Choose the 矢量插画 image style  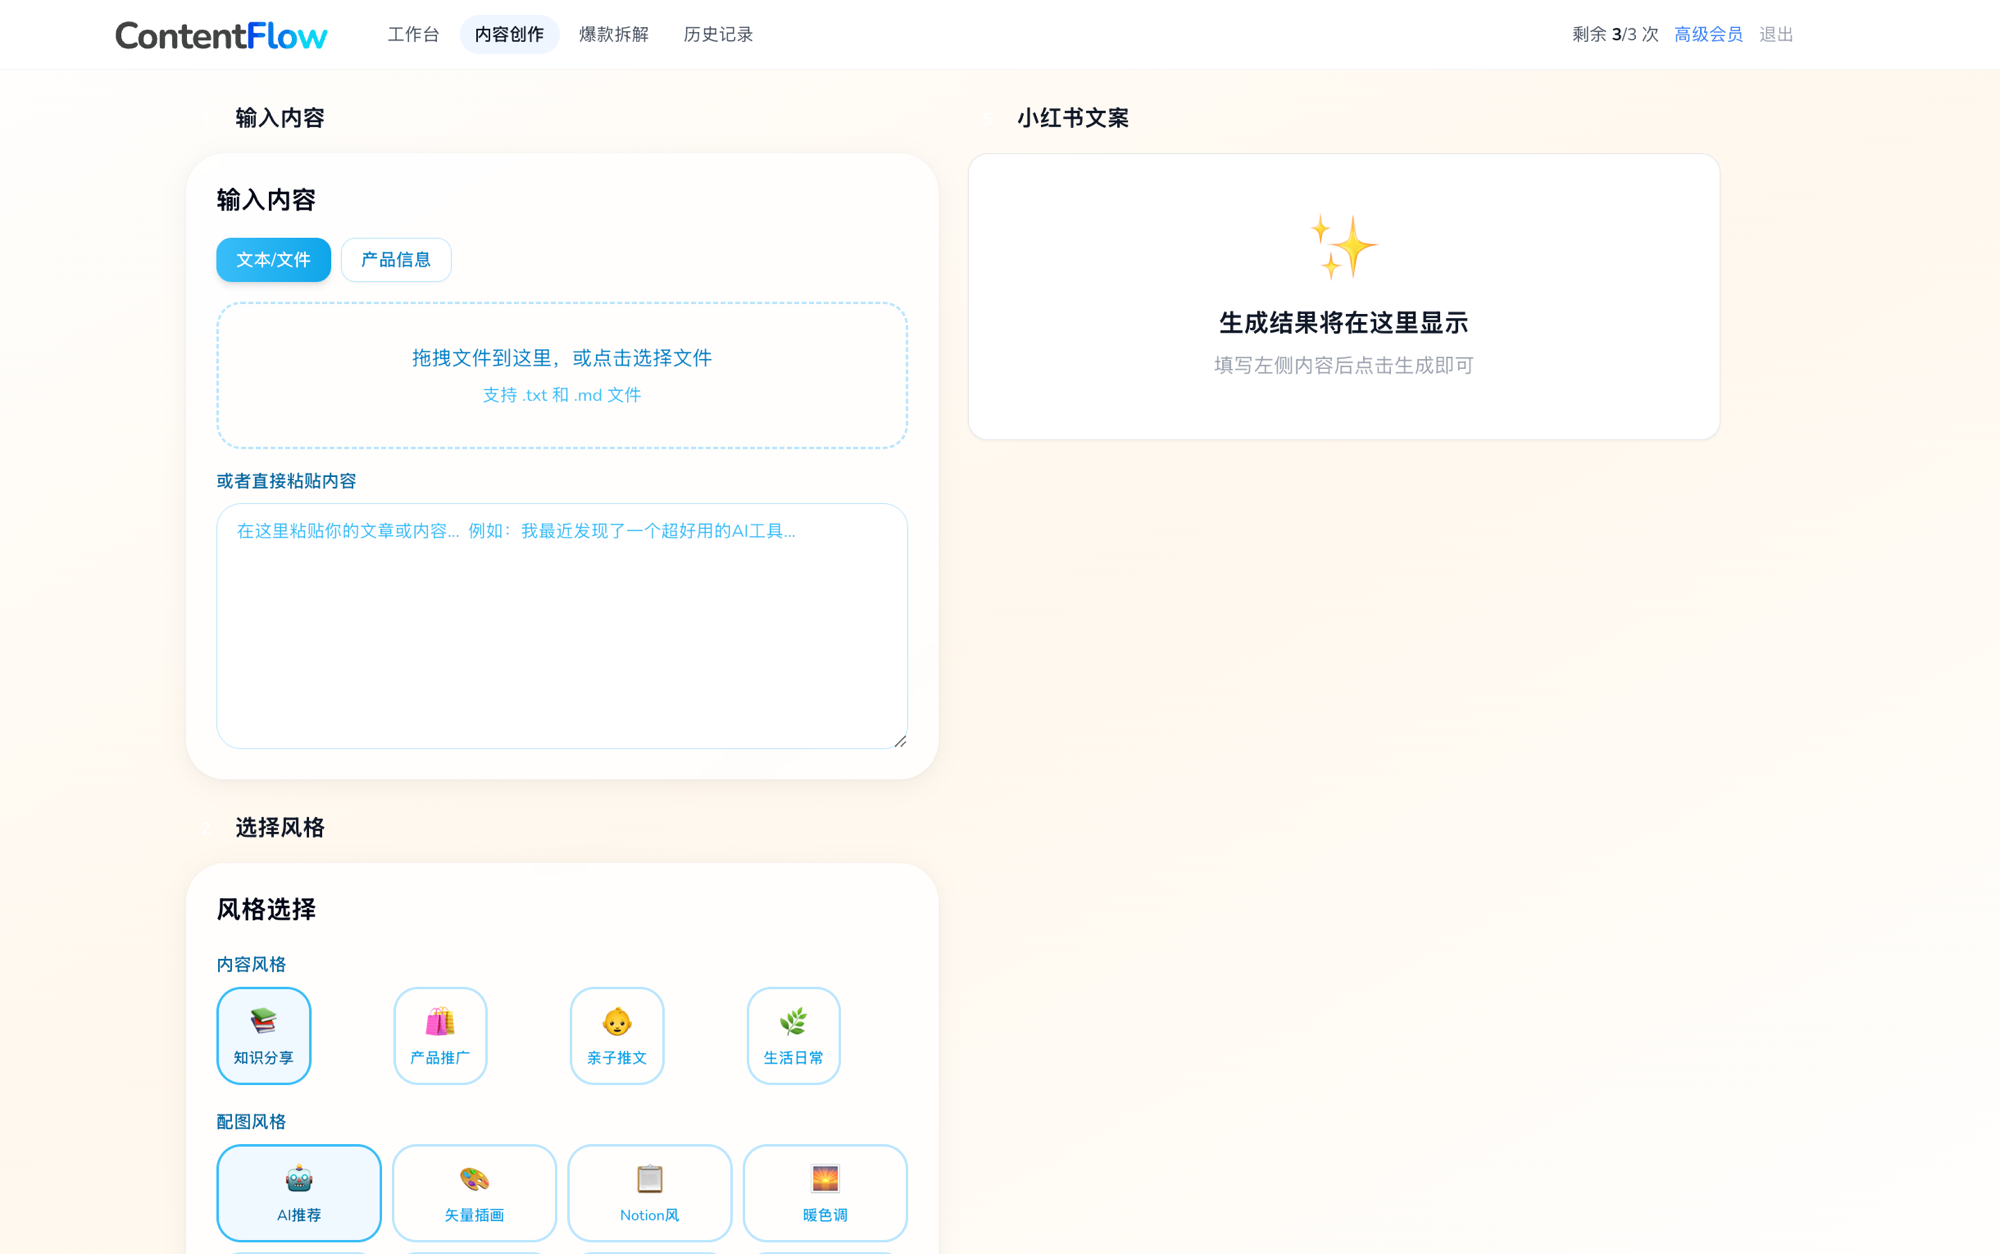point(474,1193)
